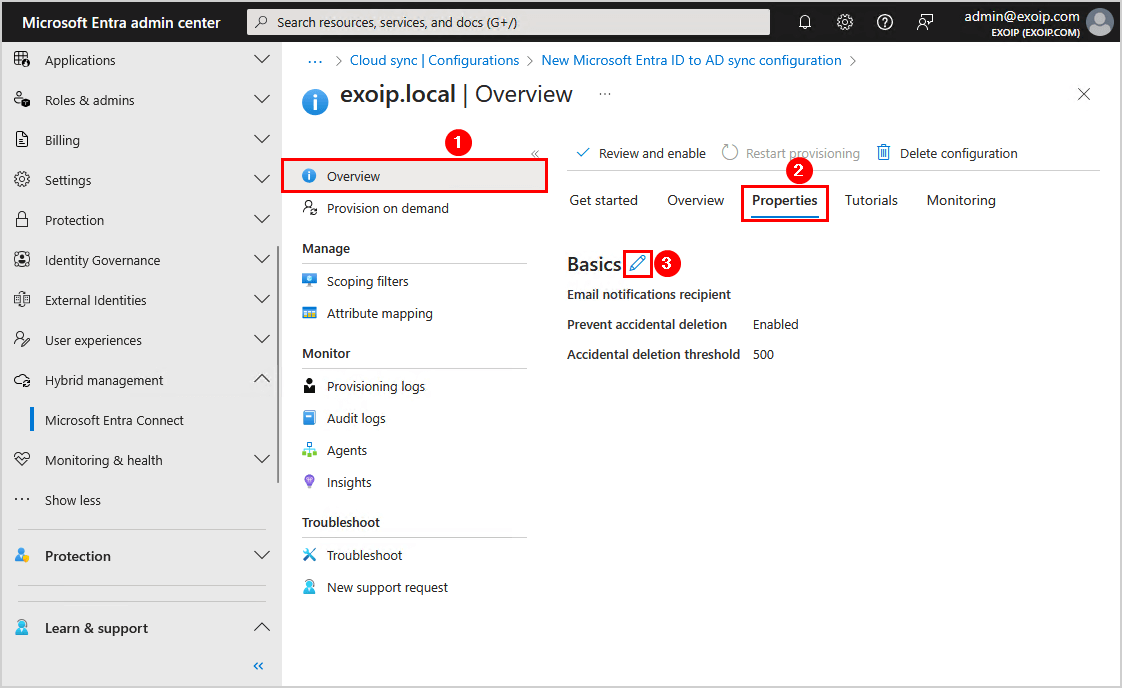
Task: Follow the Cloud sync | Configurations breadcrumb
Action: tap(434, 60)
